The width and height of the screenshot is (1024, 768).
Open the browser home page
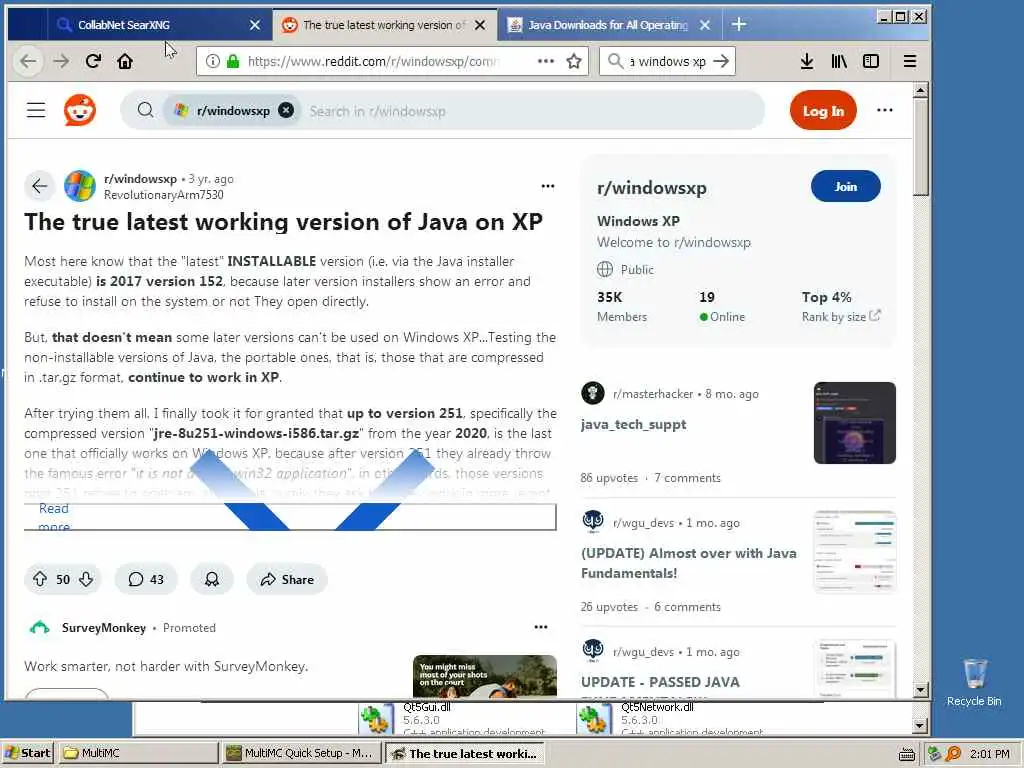pyautogui.click(x=125, y=61)
